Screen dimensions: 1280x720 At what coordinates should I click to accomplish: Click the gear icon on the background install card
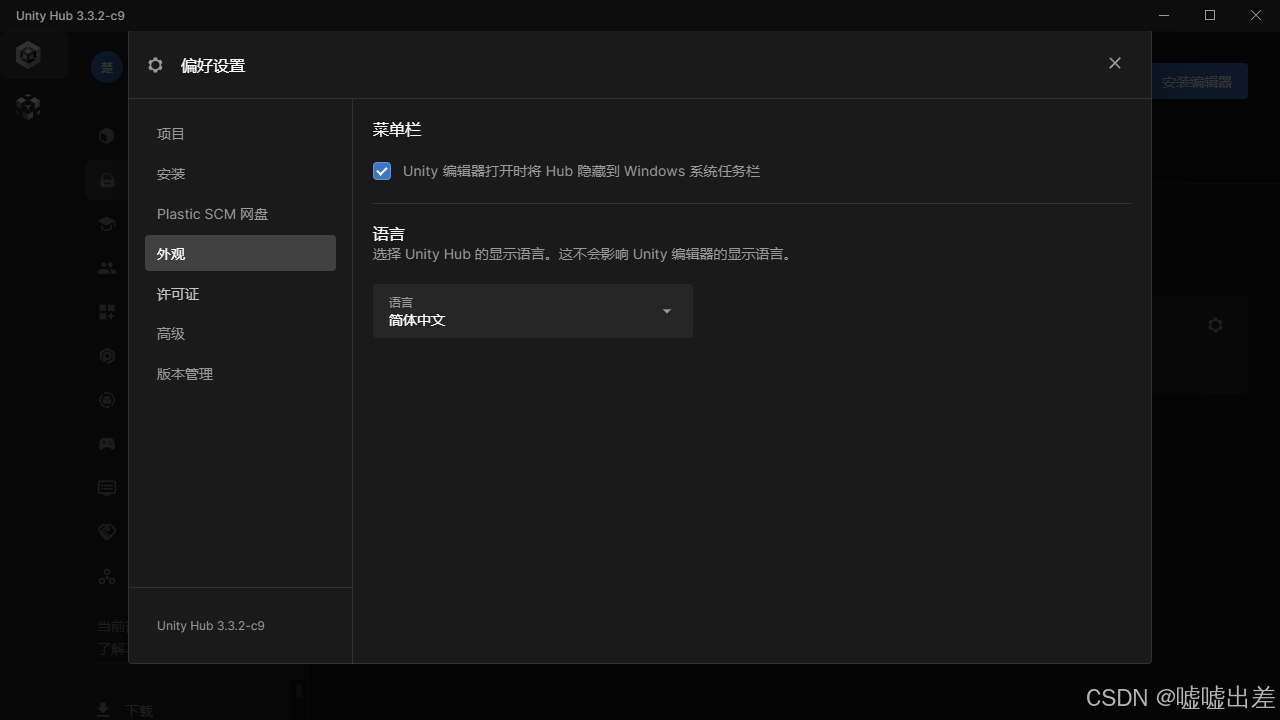(x=1215, y=325)
